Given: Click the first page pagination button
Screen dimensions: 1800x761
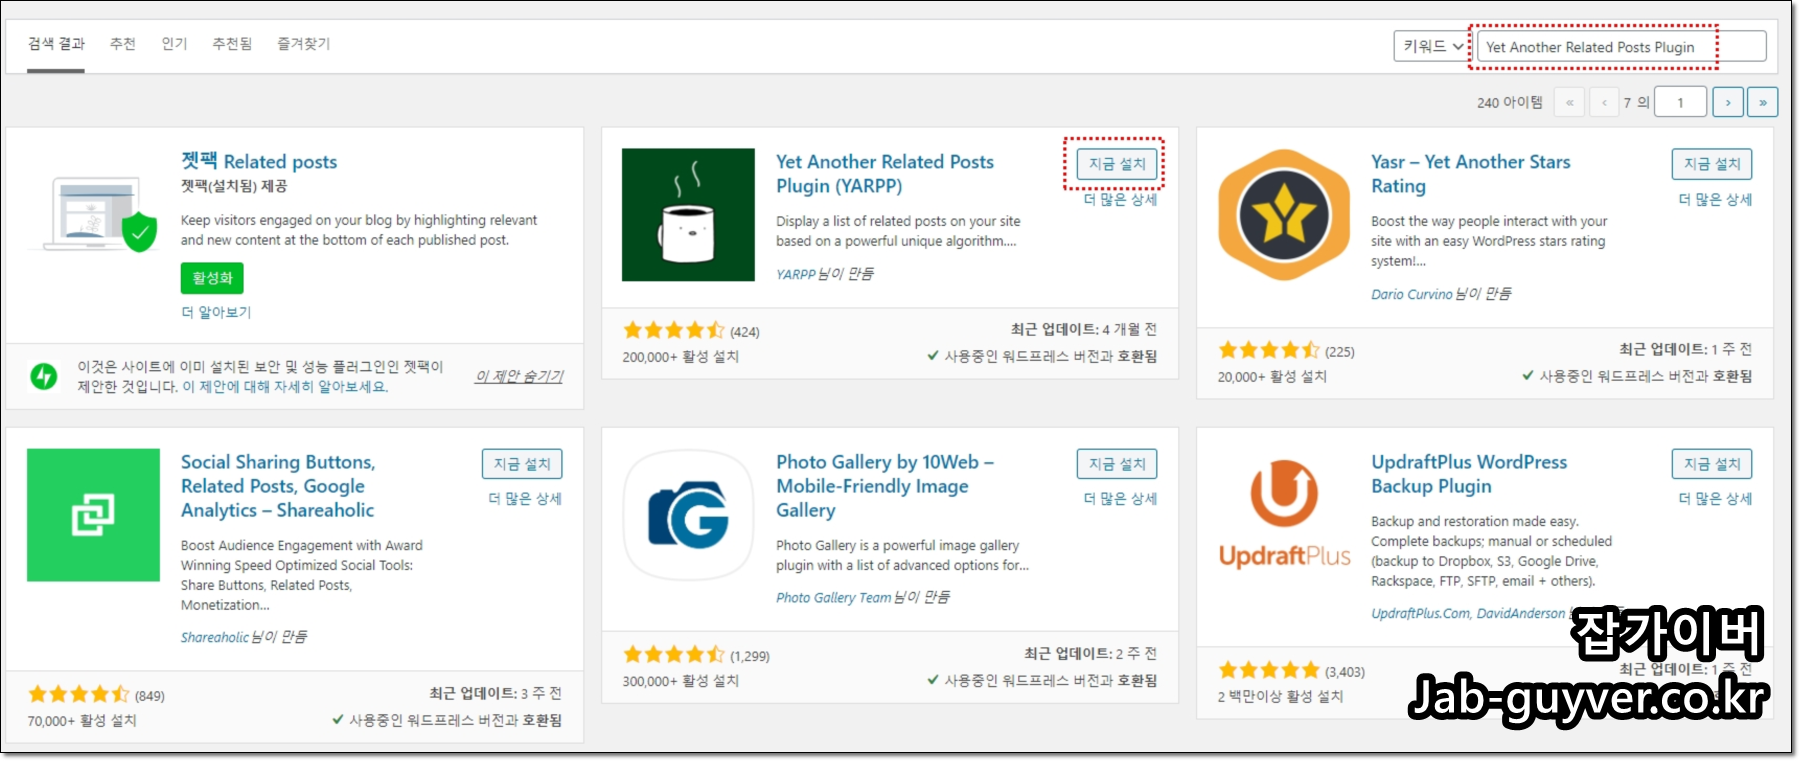Looking at the screenshot, I should click(x=1570, y=102).
